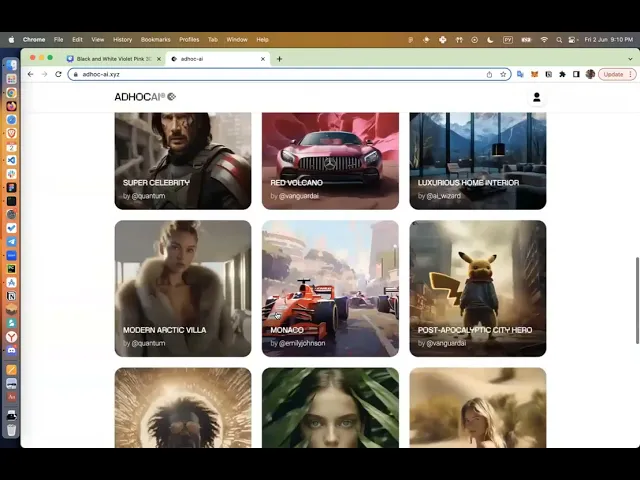The image size is (640, 480).
Task: Open Telegram from the dock
Action: pos(11,242)
